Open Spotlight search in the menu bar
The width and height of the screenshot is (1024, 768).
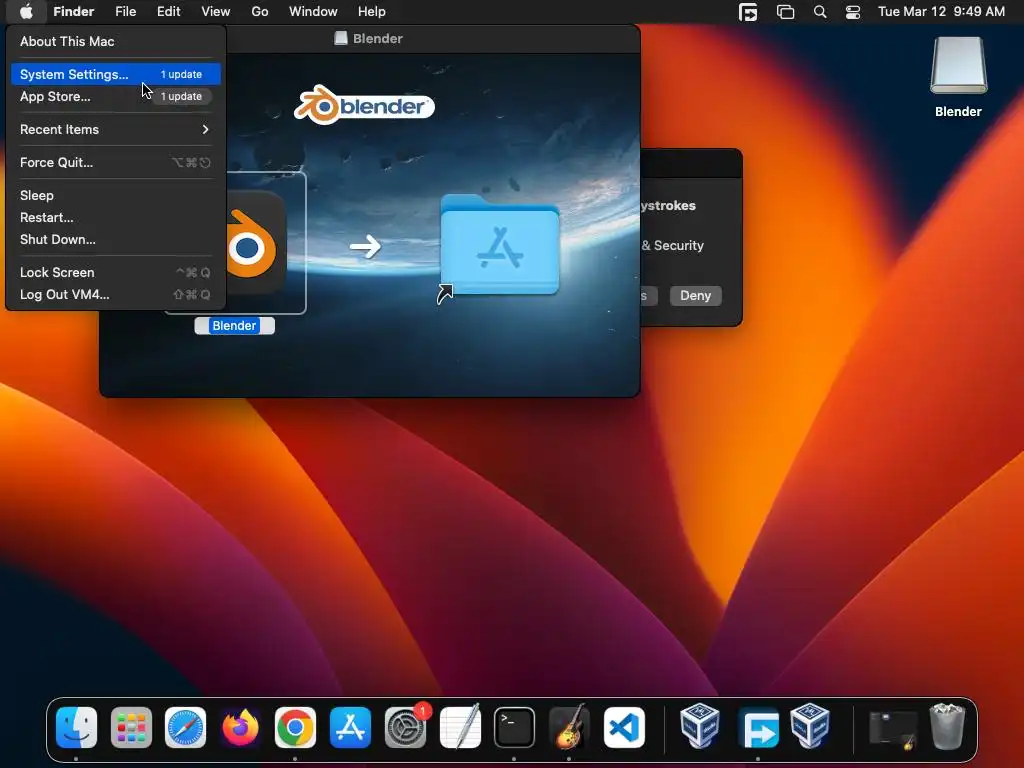(x=820, y=12)
